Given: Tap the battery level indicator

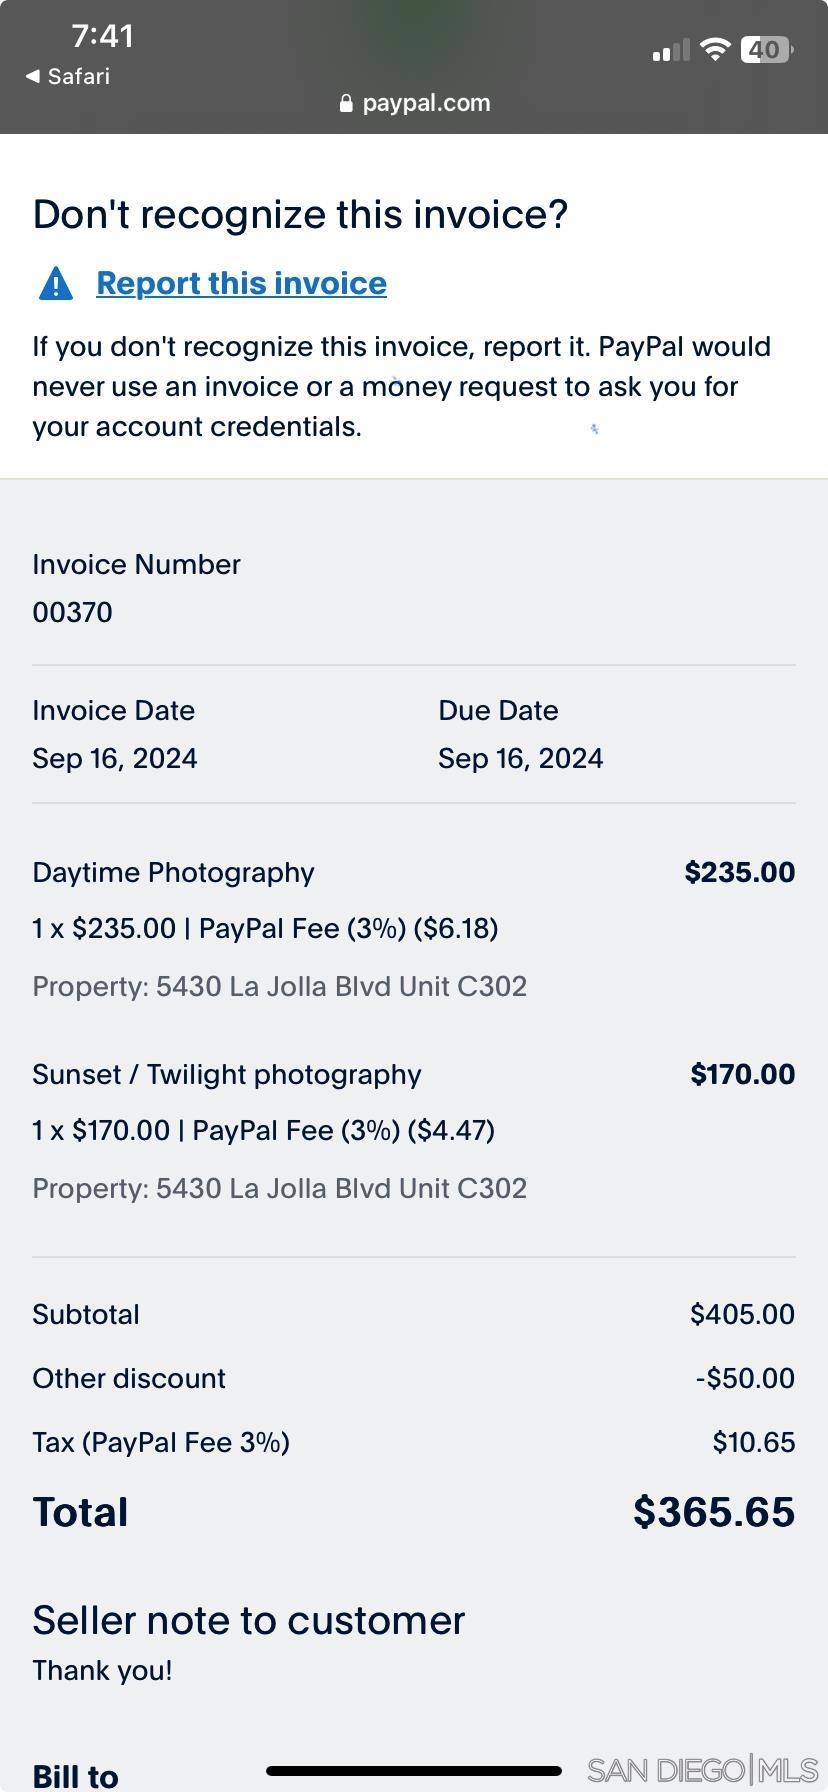Looking at the screenshot, I should (766, 49).
